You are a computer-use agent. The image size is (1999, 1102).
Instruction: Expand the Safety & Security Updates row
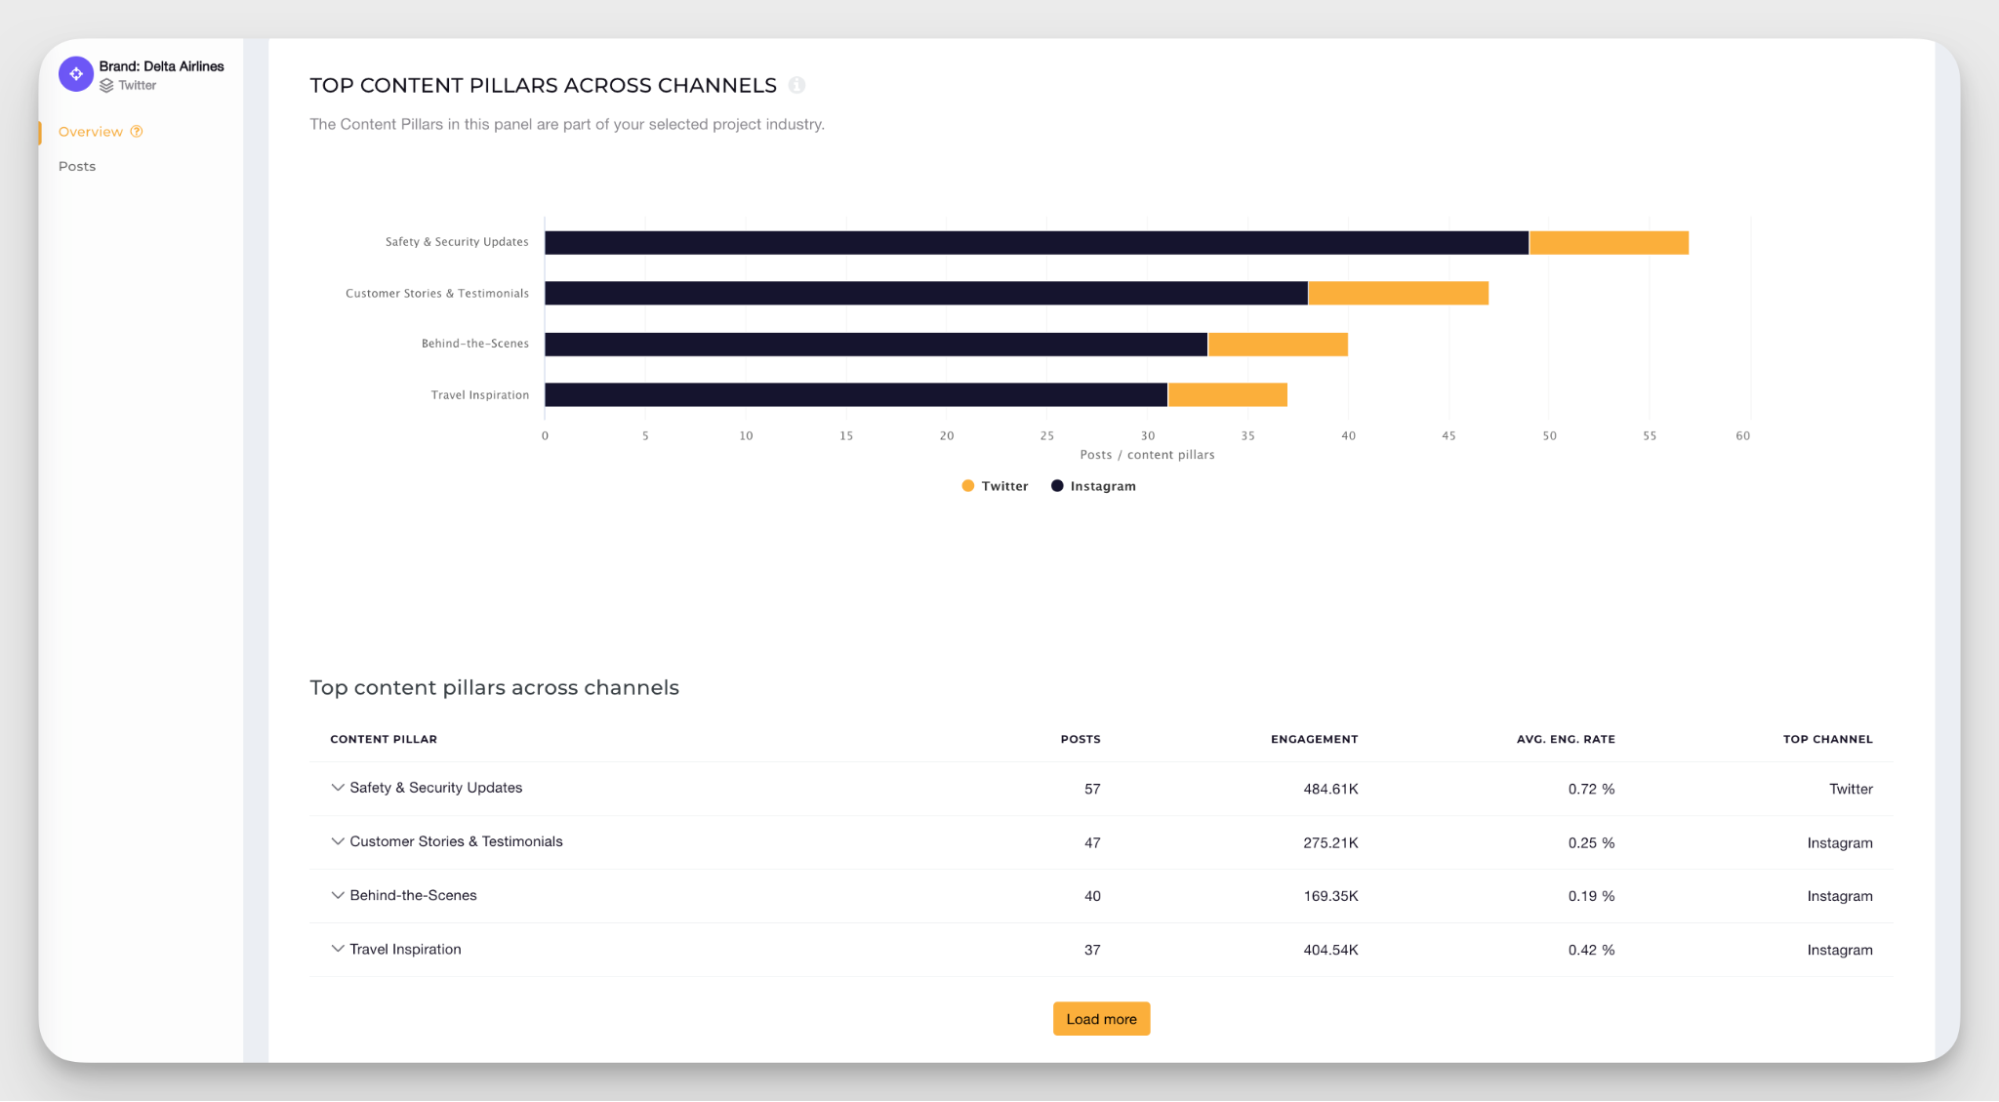pyautogui.click(x=337, y=788)
